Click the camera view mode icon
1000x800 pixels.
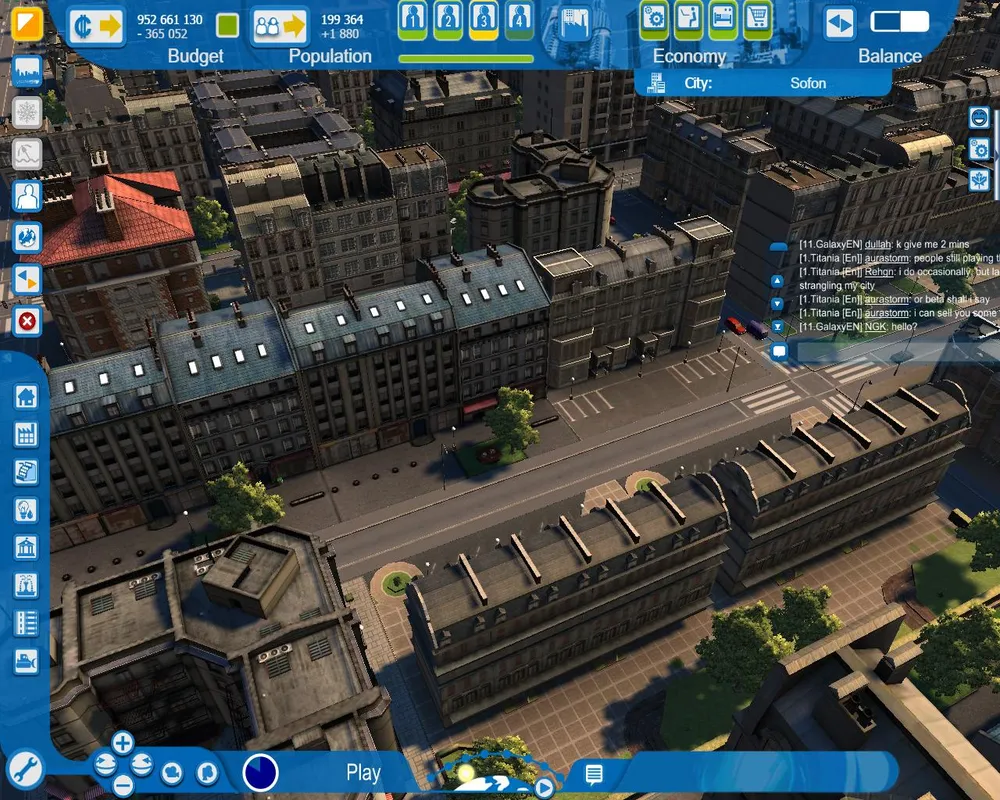(x=172, y=773)
